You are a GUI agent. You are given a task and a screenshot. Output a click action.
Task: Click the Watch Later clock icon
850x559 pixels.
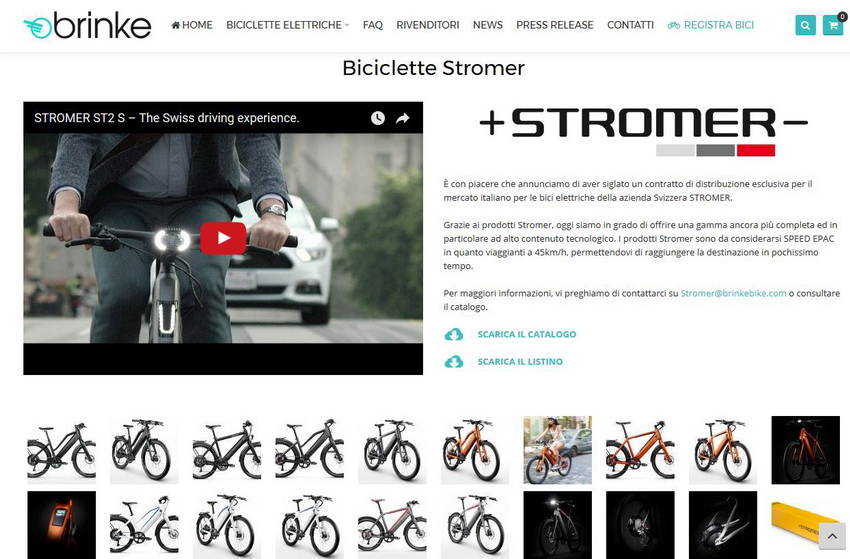point(378,118)
